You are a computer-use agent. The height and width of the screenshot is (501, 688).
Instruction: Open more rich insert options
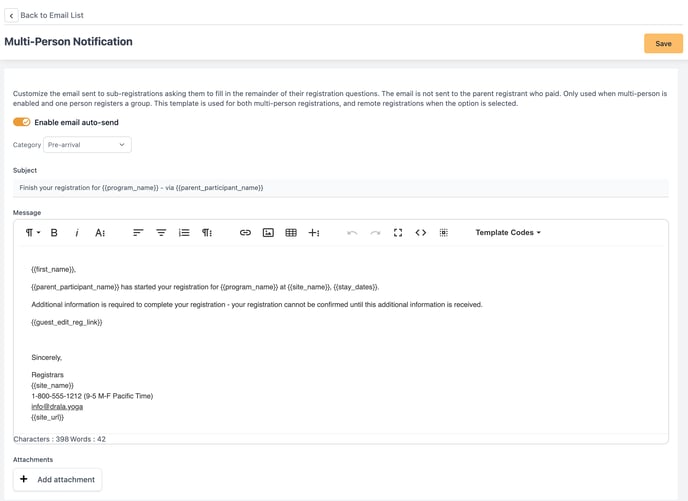(314, 233)
